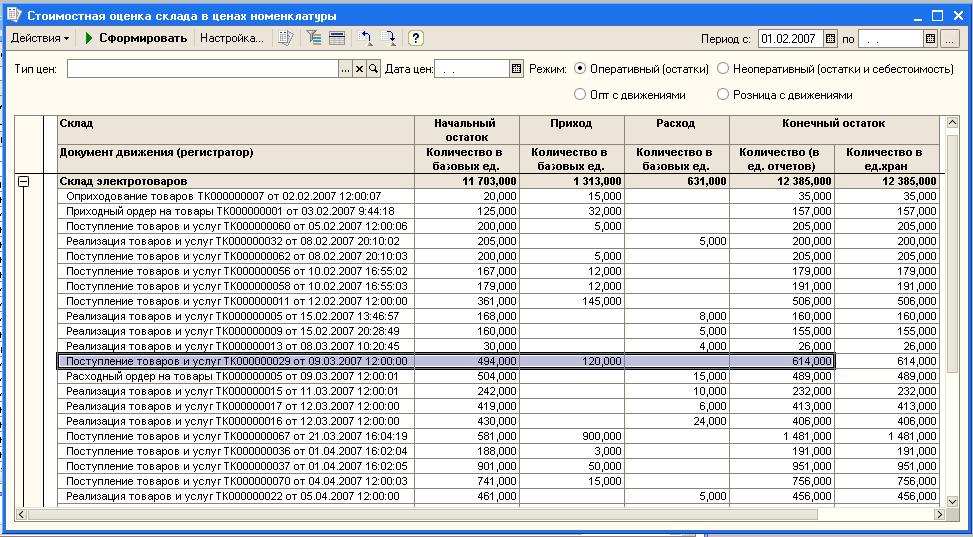Click the vertical scrollbar down arrow
Image resolution: width=973 pixels, height=537 pixels.
952,501
